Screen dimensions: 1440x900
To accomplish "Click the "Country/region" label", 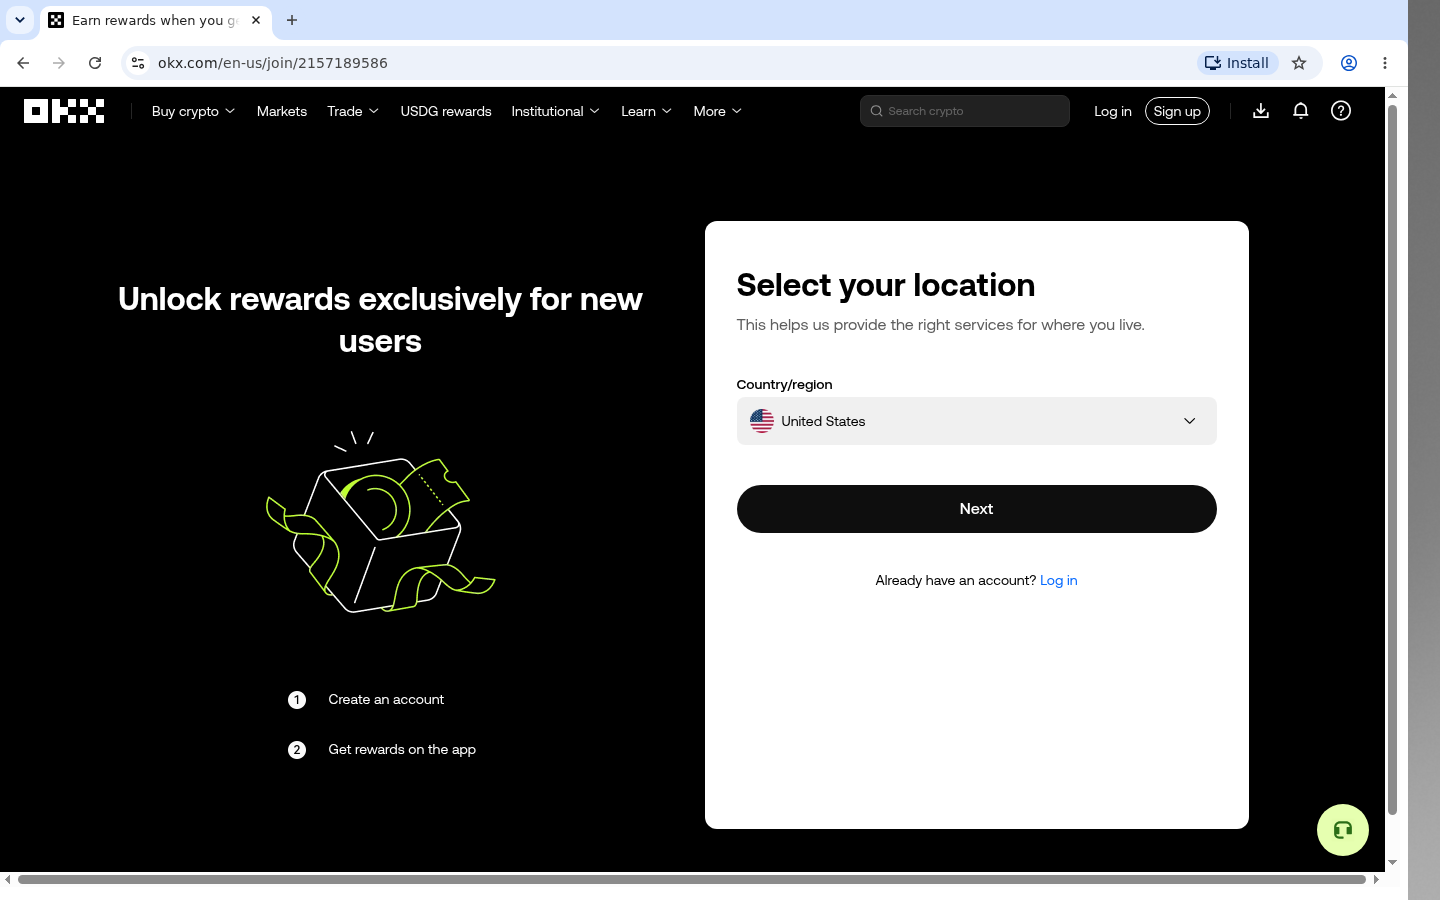I will [x=785, y=385].
